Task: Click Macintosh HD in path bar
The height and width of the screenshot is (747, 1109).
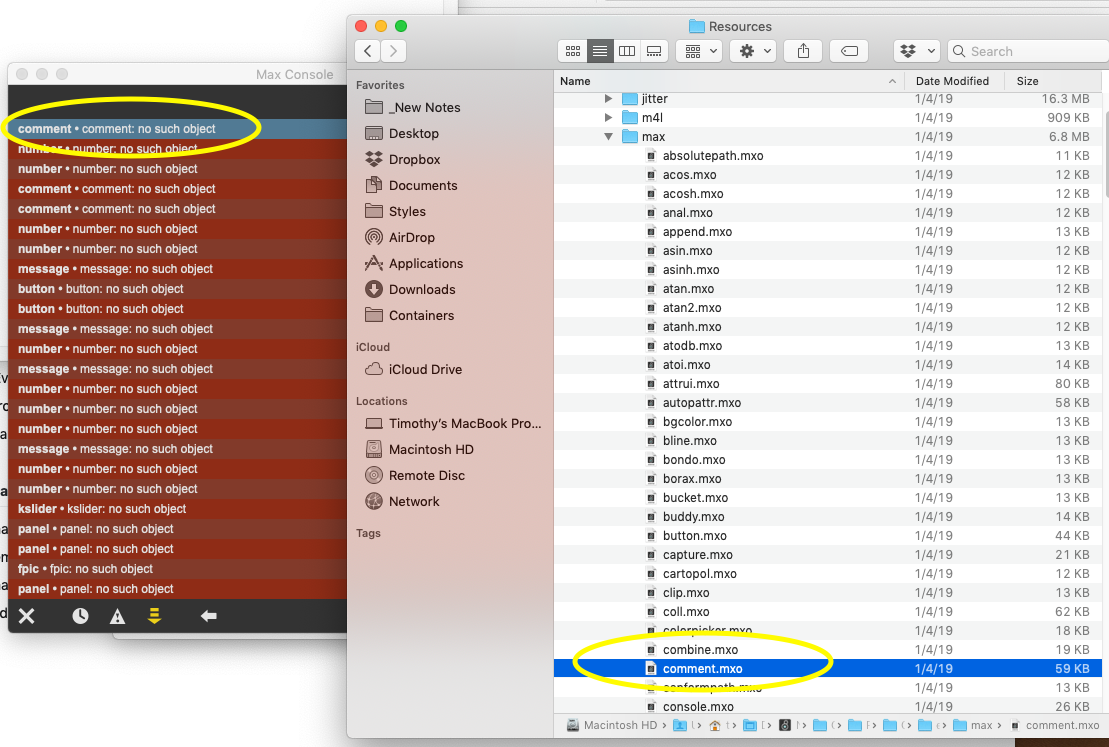Action: pos(612,725)
